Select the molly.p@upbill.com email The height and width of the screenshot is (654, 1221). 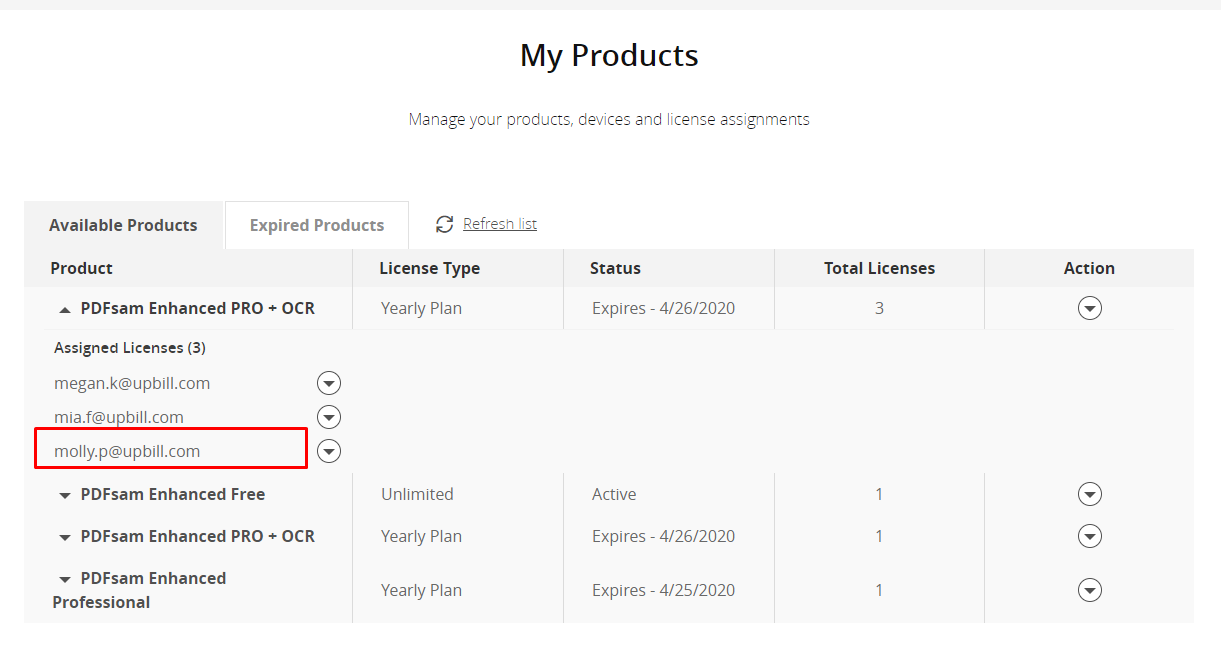(x=127, y=451)
